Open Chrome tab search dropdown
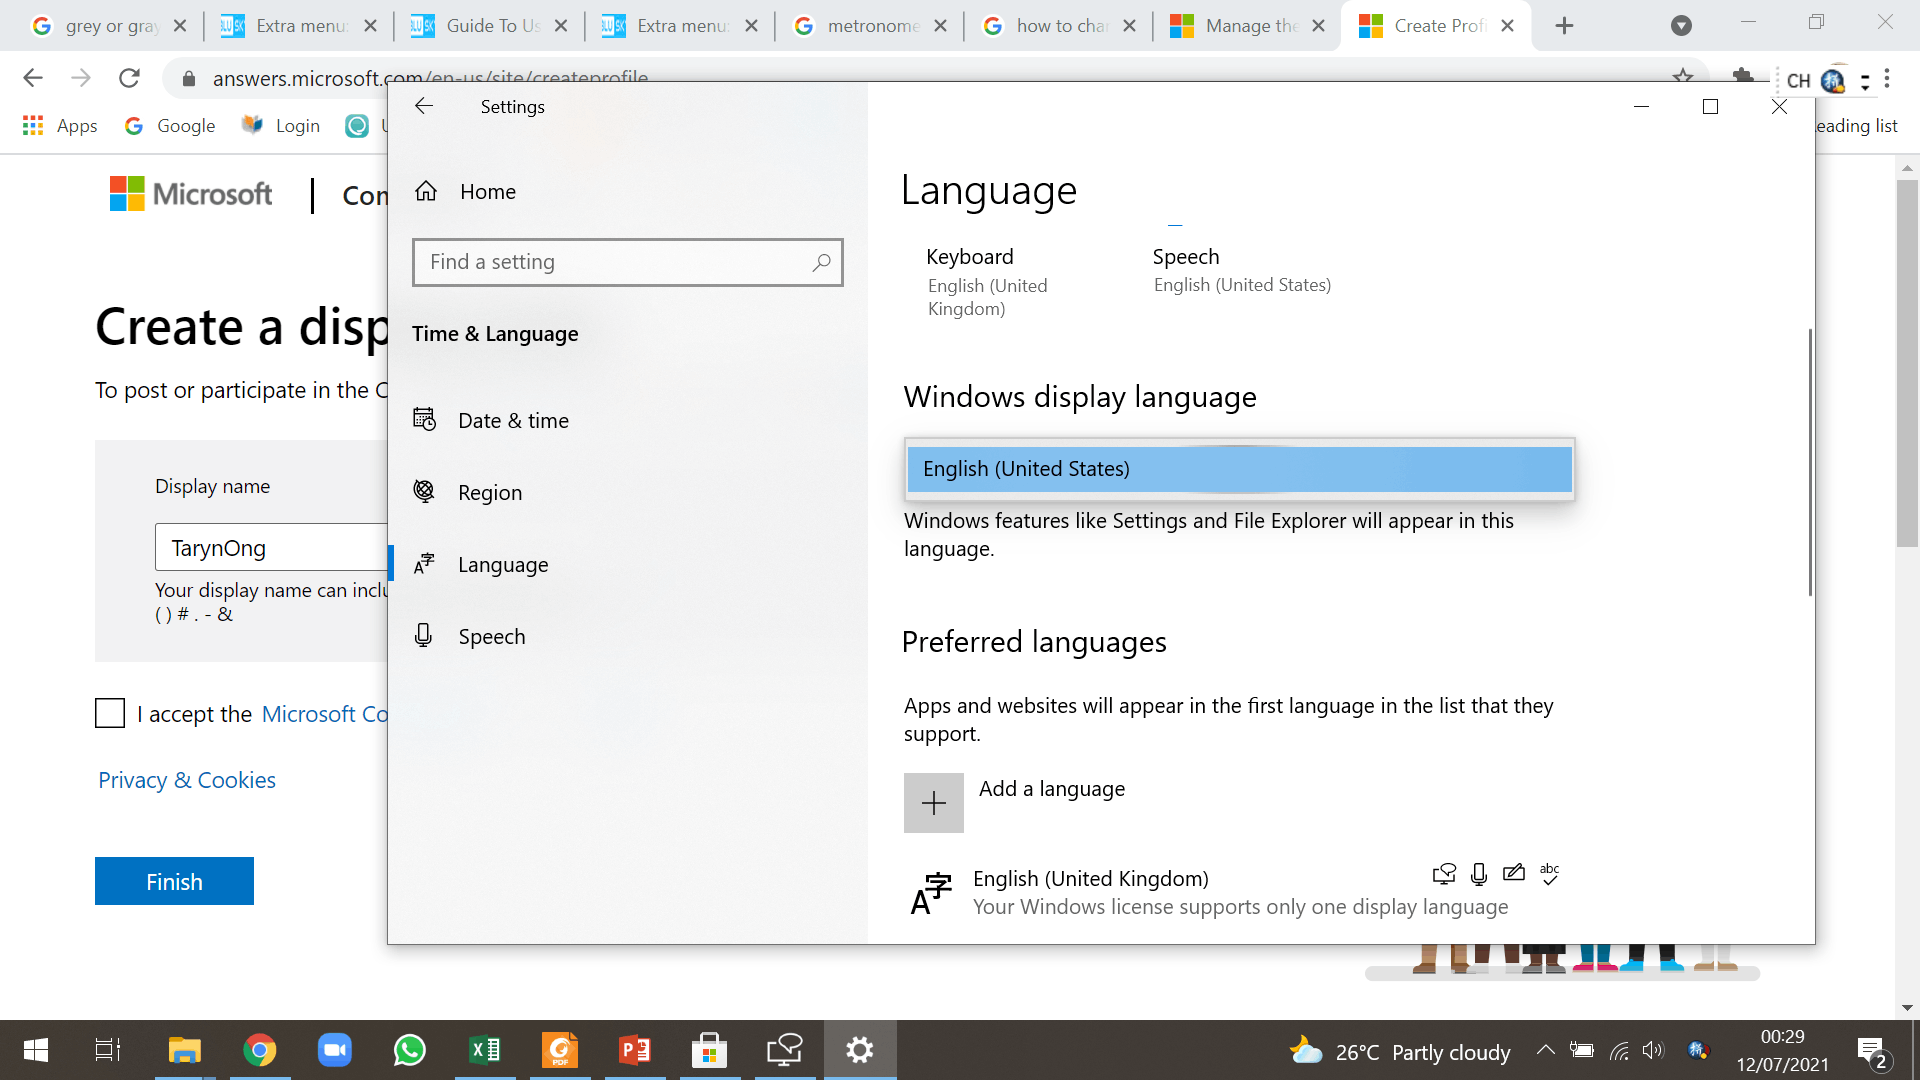The width and height of the screenshot is (1920, 1080). point(1681,26)
